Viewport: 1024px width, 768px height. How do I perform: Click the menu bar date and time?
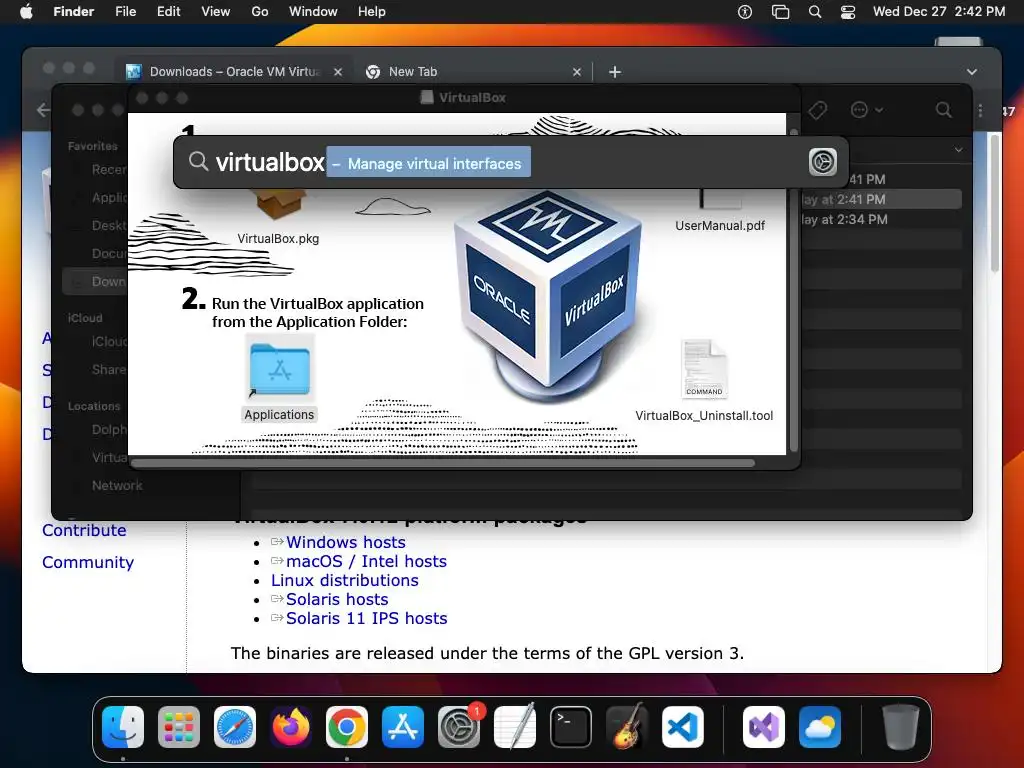(939, 12)
